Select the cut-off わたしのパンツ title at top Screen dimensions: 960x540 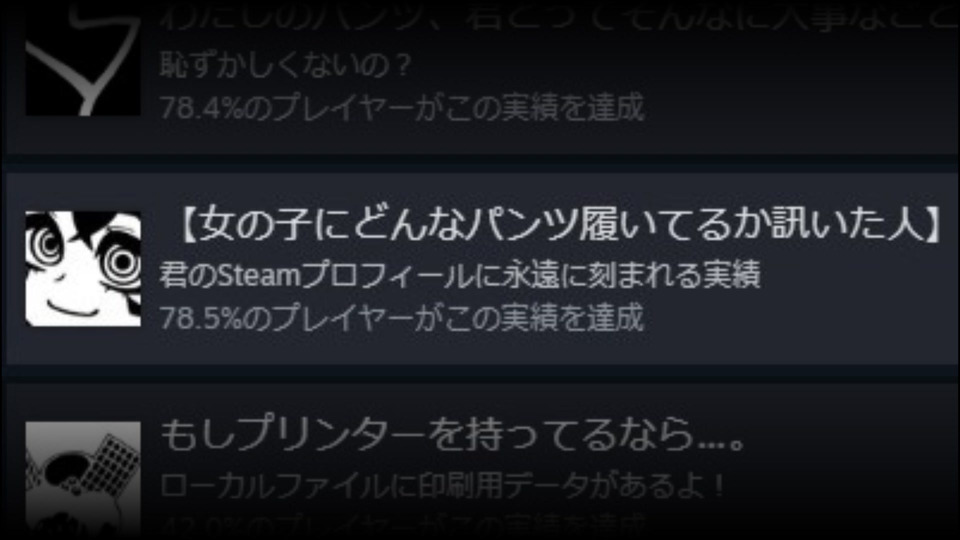[x=557, y=17]
